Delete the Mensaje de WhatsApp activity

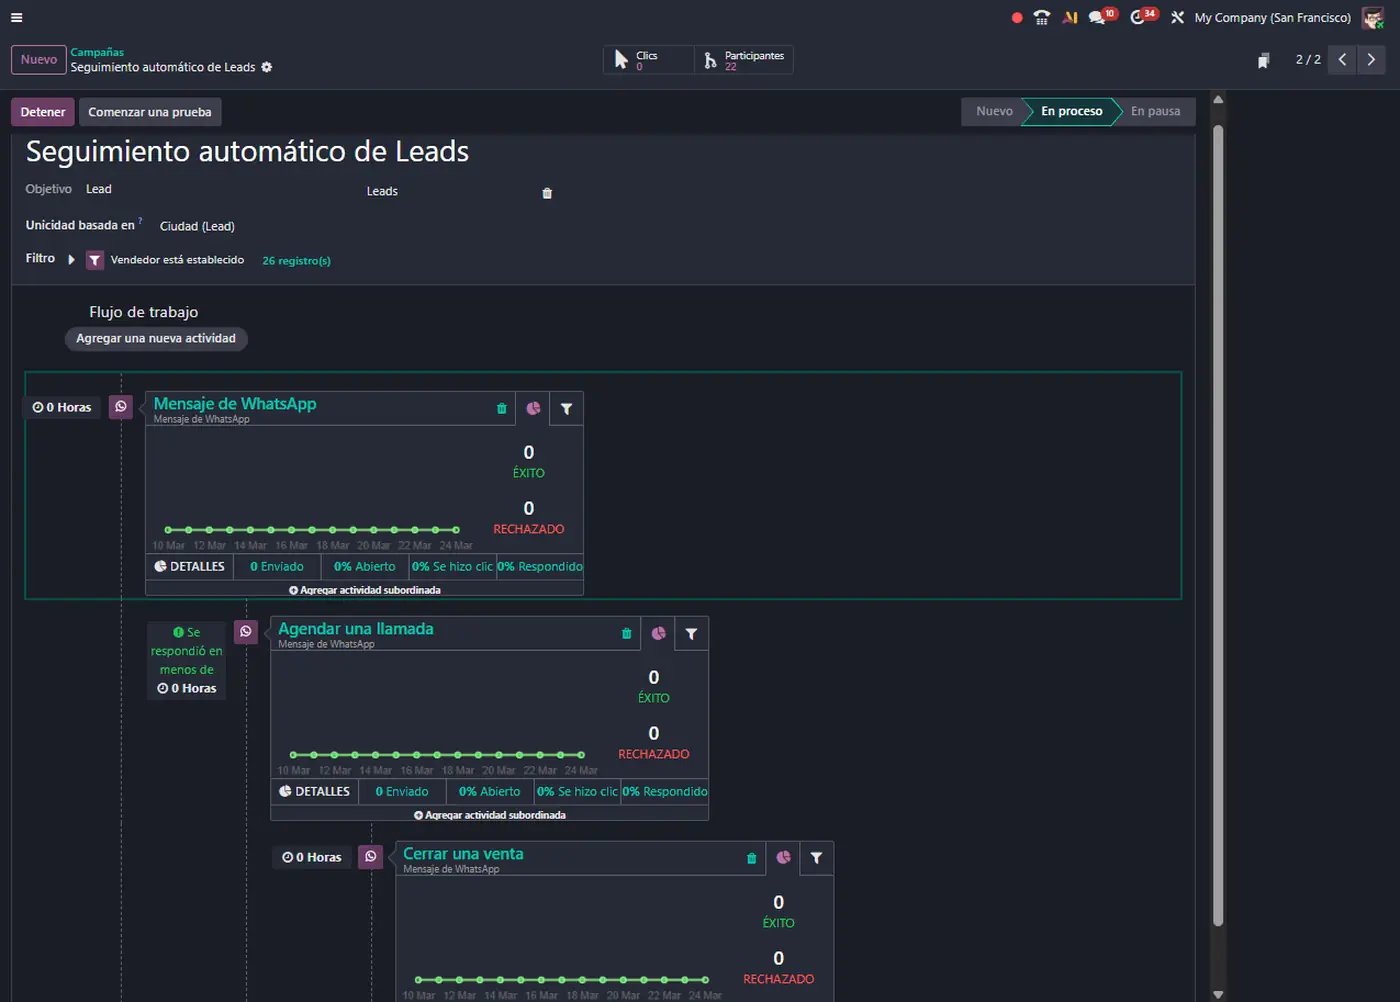(502, 409)
